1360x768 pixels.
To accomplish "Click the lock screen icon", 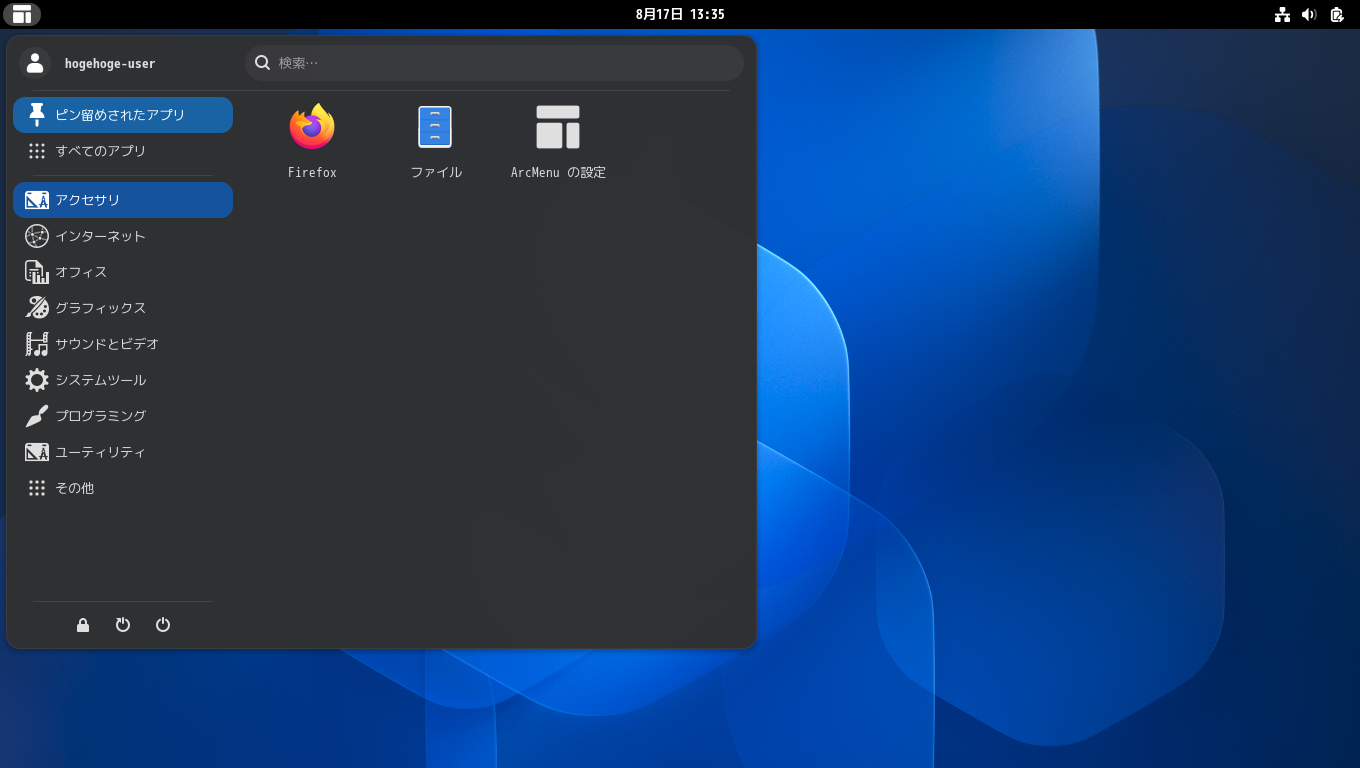I will tap(83, 625).
